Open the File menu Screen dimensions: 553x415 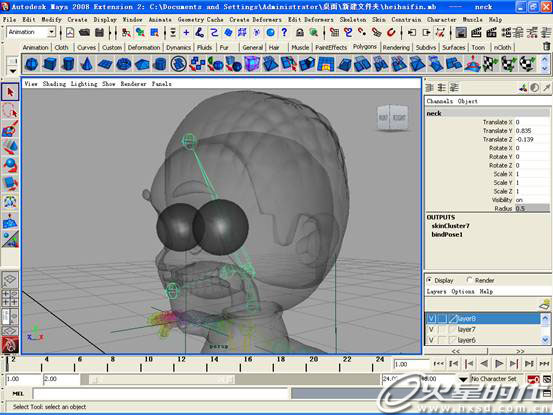pyautogui.click(x=10, y=19)
